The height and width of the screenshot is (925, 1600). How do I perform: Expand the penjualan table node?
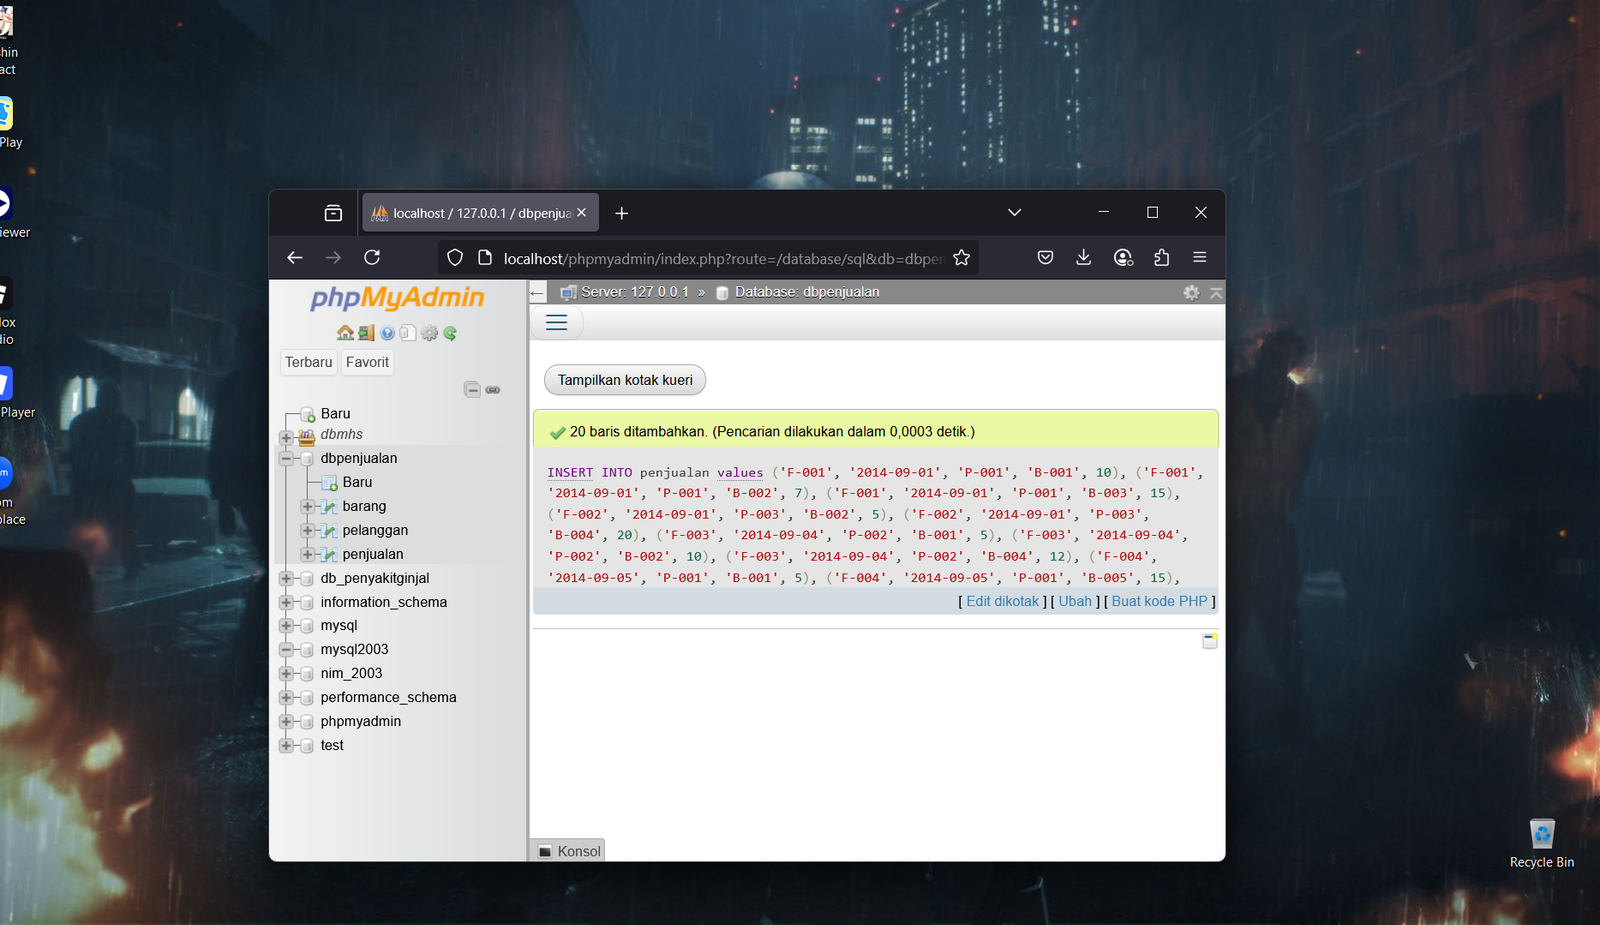click(x=308, y=554)
